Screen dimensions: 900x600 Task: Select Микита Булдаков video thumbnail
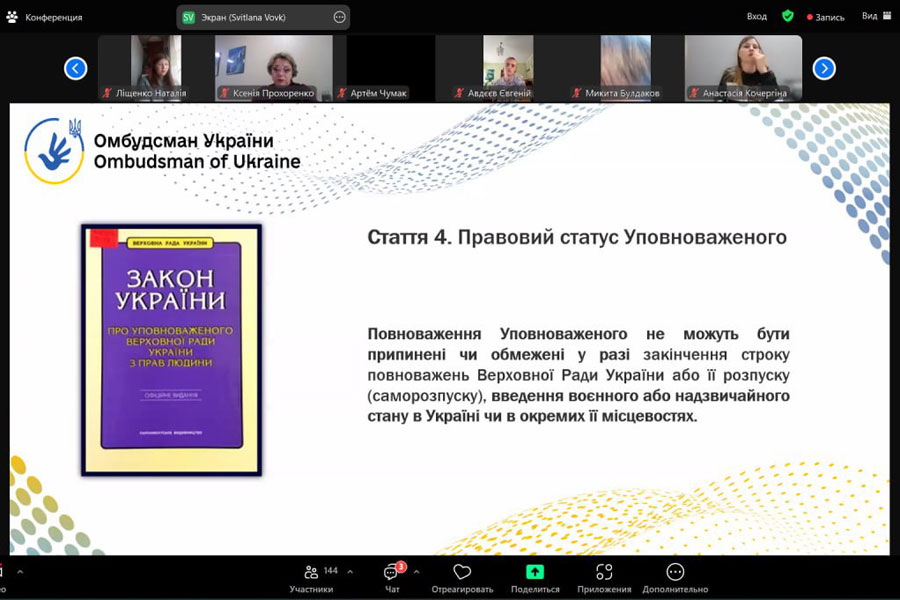[626, 68]
